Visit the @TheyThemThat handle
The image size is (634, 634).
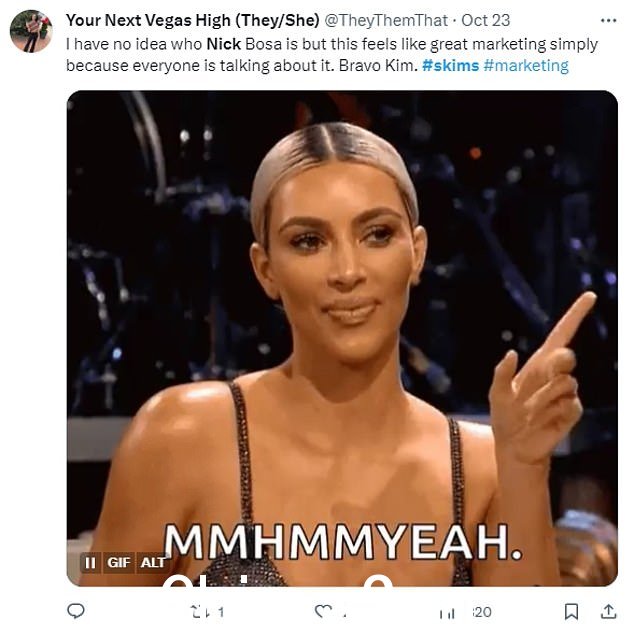386,20
